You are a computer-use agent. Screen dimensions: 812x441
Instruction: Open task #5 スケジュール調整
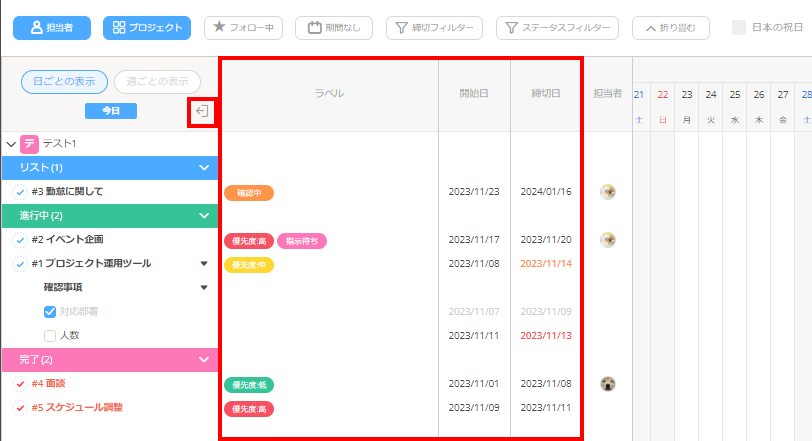pos(77,407)
